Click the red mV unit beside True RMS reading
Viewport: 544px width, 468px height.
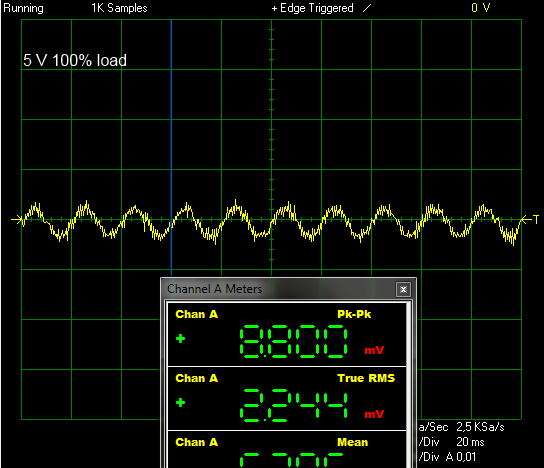click(x=374, y=414)
